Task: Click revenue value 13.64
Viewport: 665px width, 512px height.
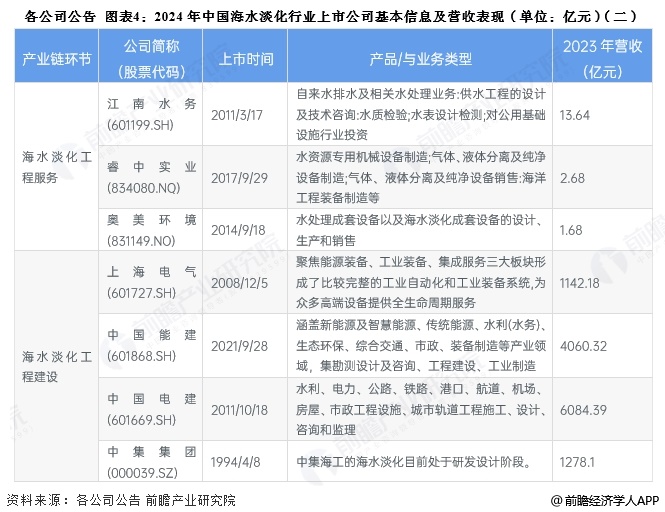Action: pos(574,115)
